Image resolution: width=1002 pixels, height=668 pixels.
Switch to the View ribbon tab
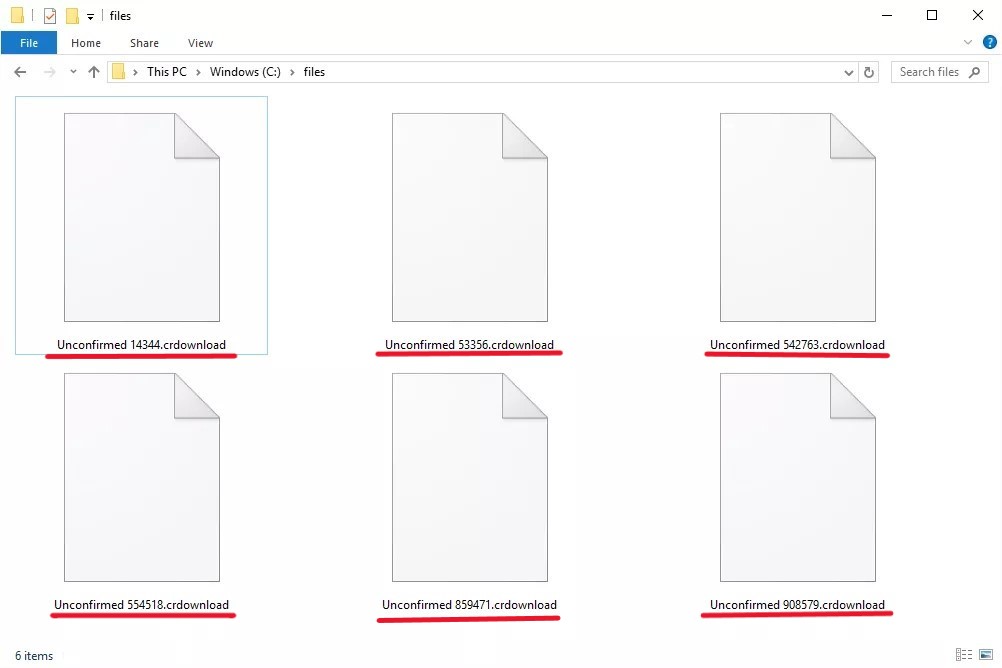[x=200, y=43]
